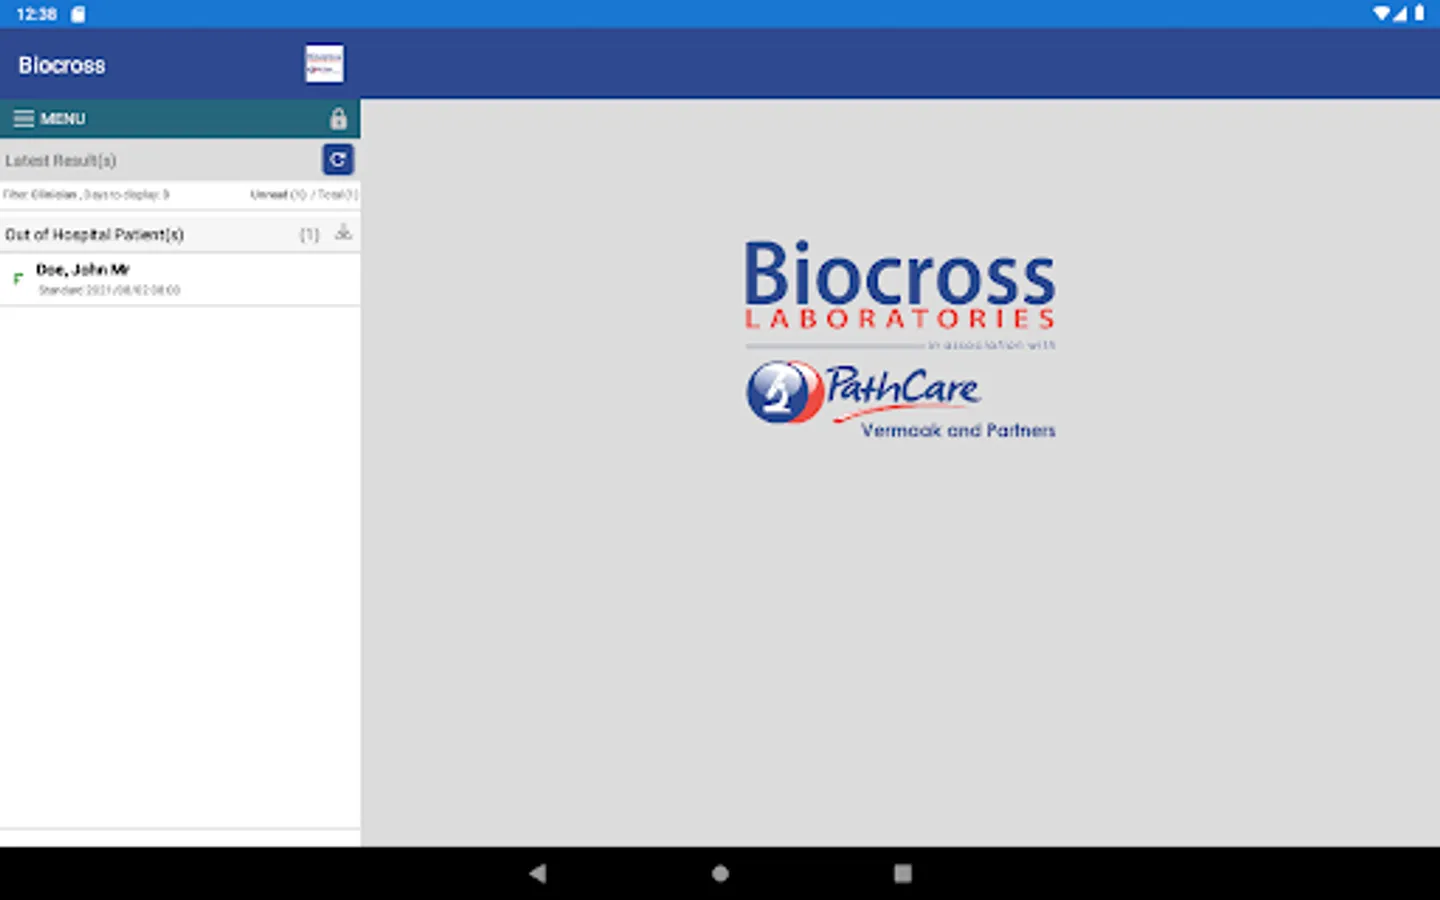Viewport: 1440px width, 900px height.
Task: Refresh the Latest Result(s) list
Action: tap(338, 159)
